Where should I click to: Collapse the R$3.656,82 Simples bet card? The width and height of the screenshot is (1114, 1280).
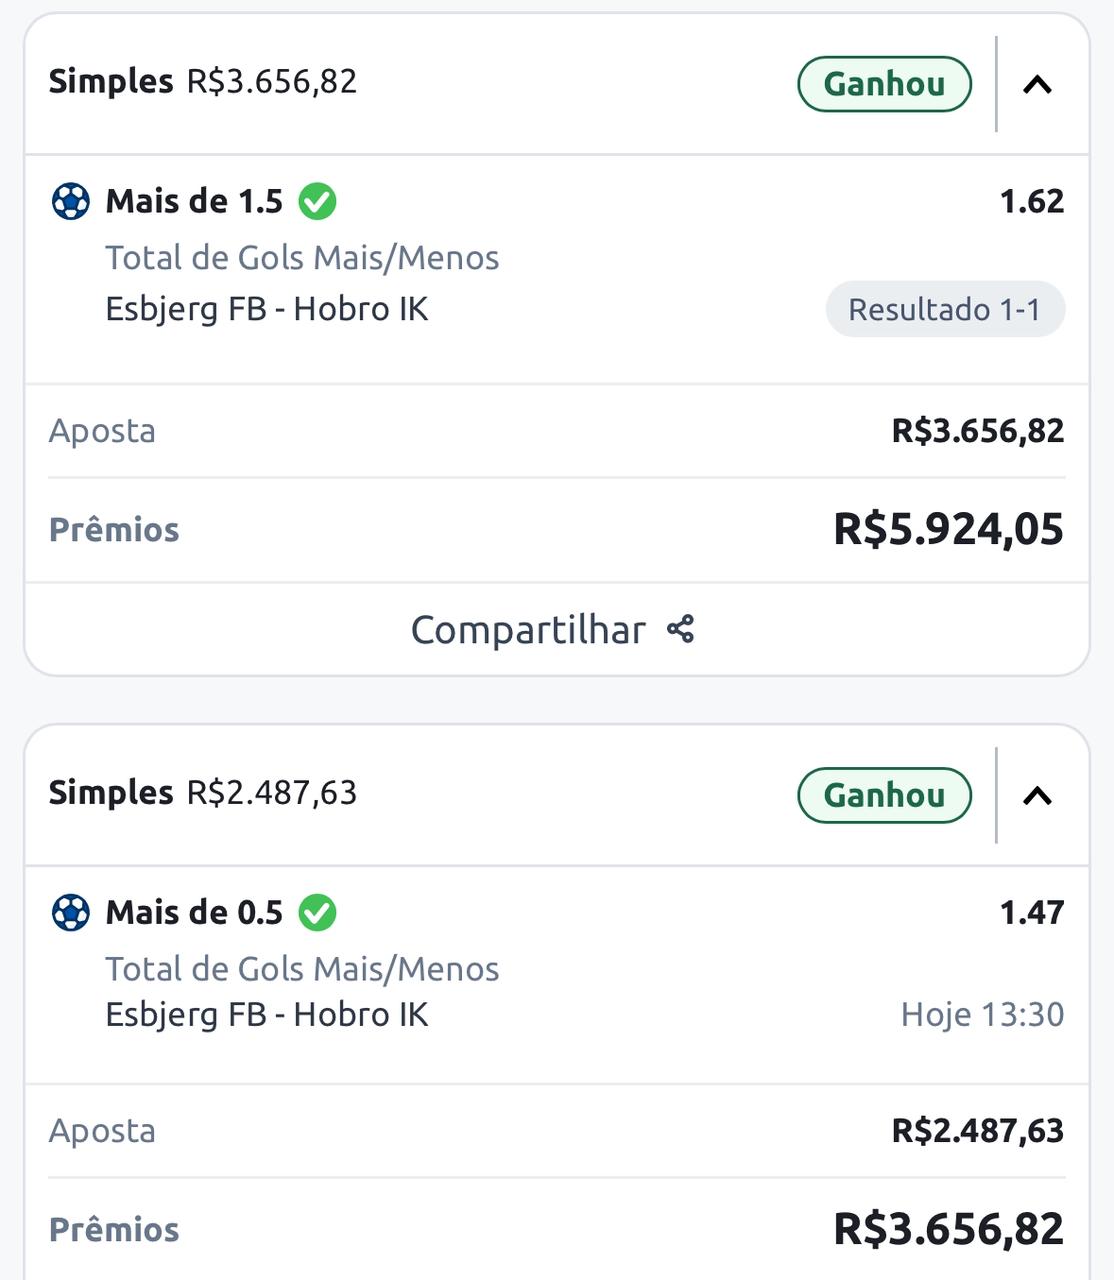click(1037, 85)
